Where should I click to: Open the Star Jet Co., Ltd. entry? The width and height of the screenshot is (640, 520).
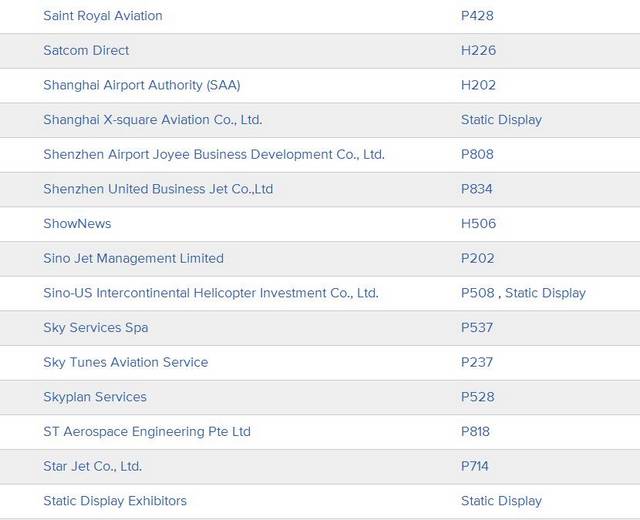[x=92, y=466]
